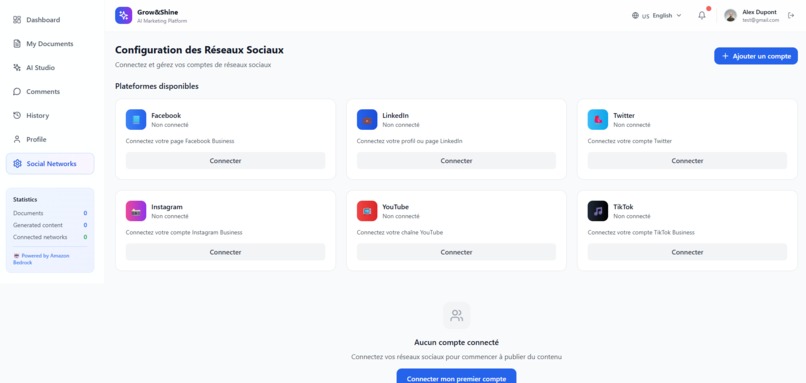Click the YouTube platform icon
The width and height of the screenshot is (806, 383).
367,211
